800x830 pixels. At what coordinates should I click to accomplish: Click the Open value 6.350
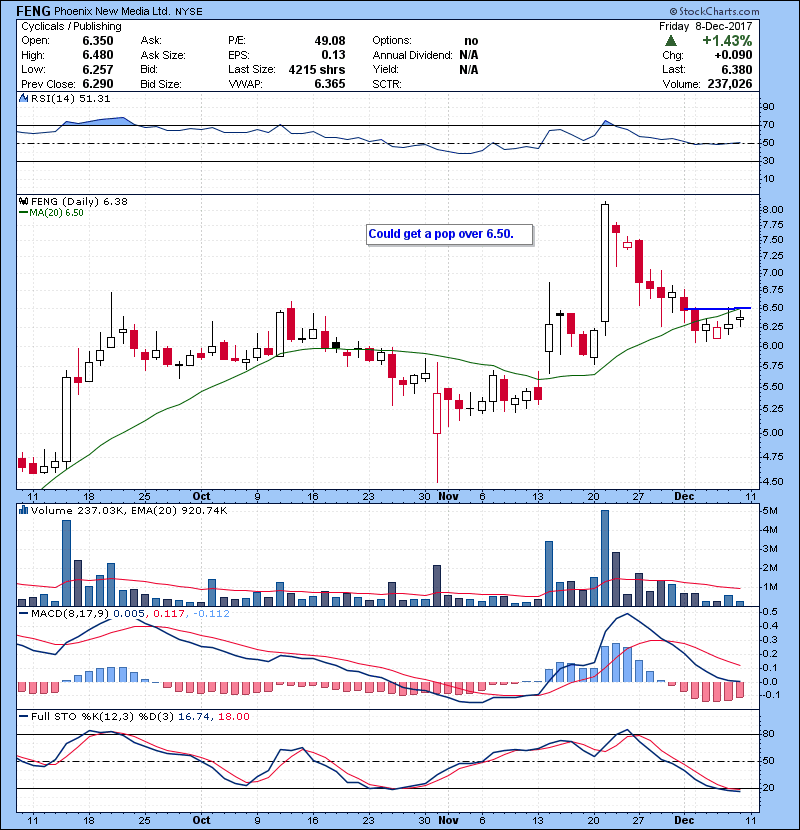[x=98, y=41]
